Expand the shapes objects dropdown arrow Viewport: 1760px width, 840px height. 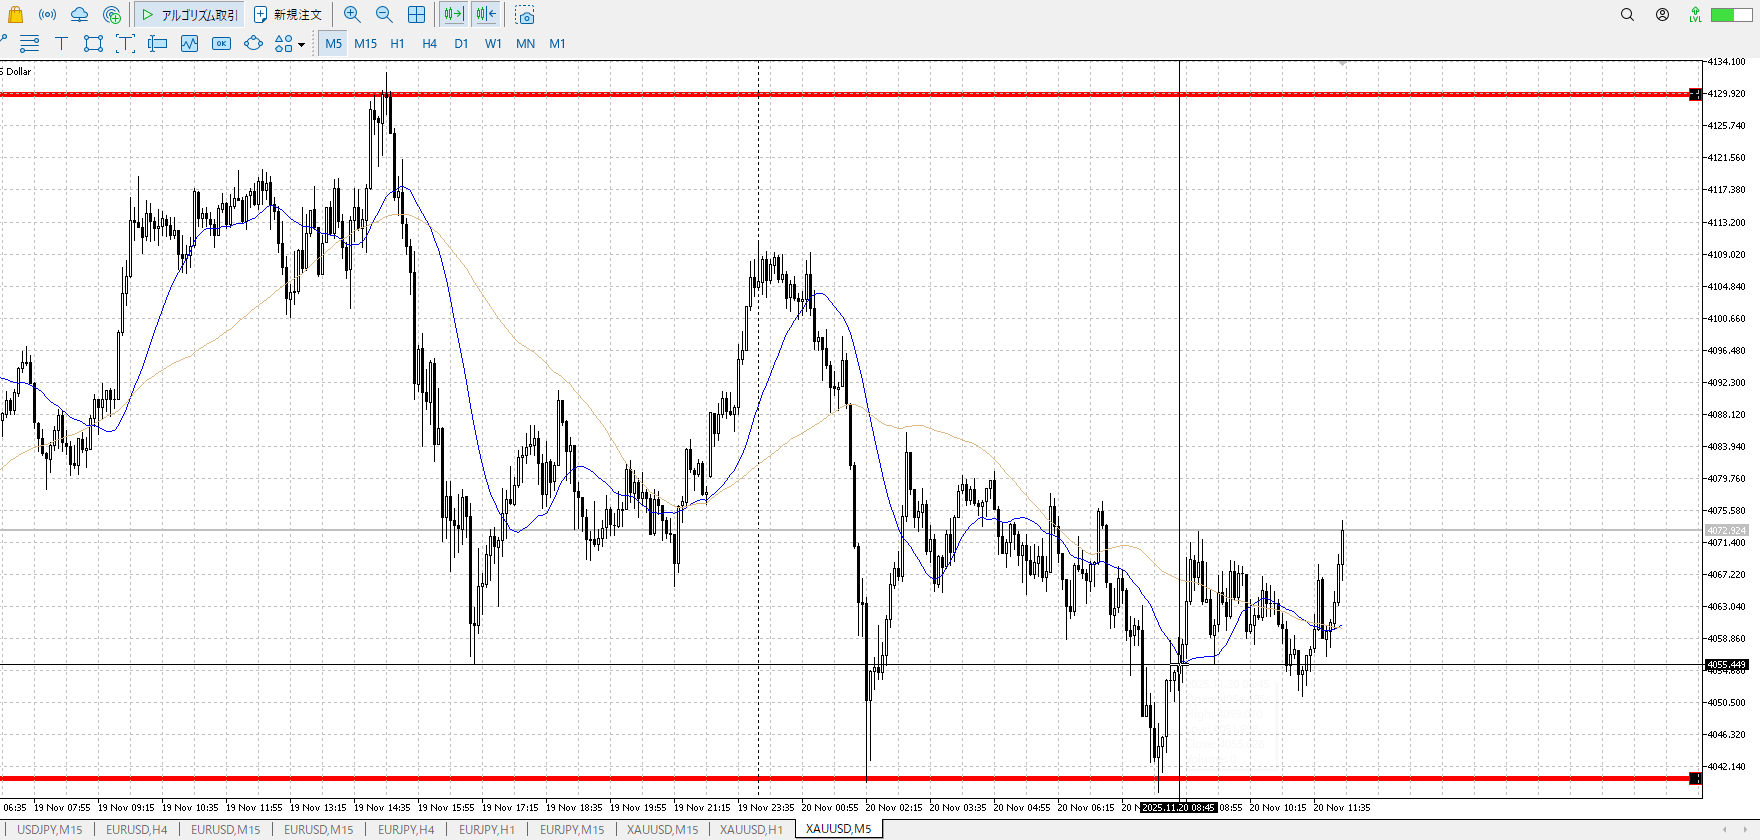301,44
